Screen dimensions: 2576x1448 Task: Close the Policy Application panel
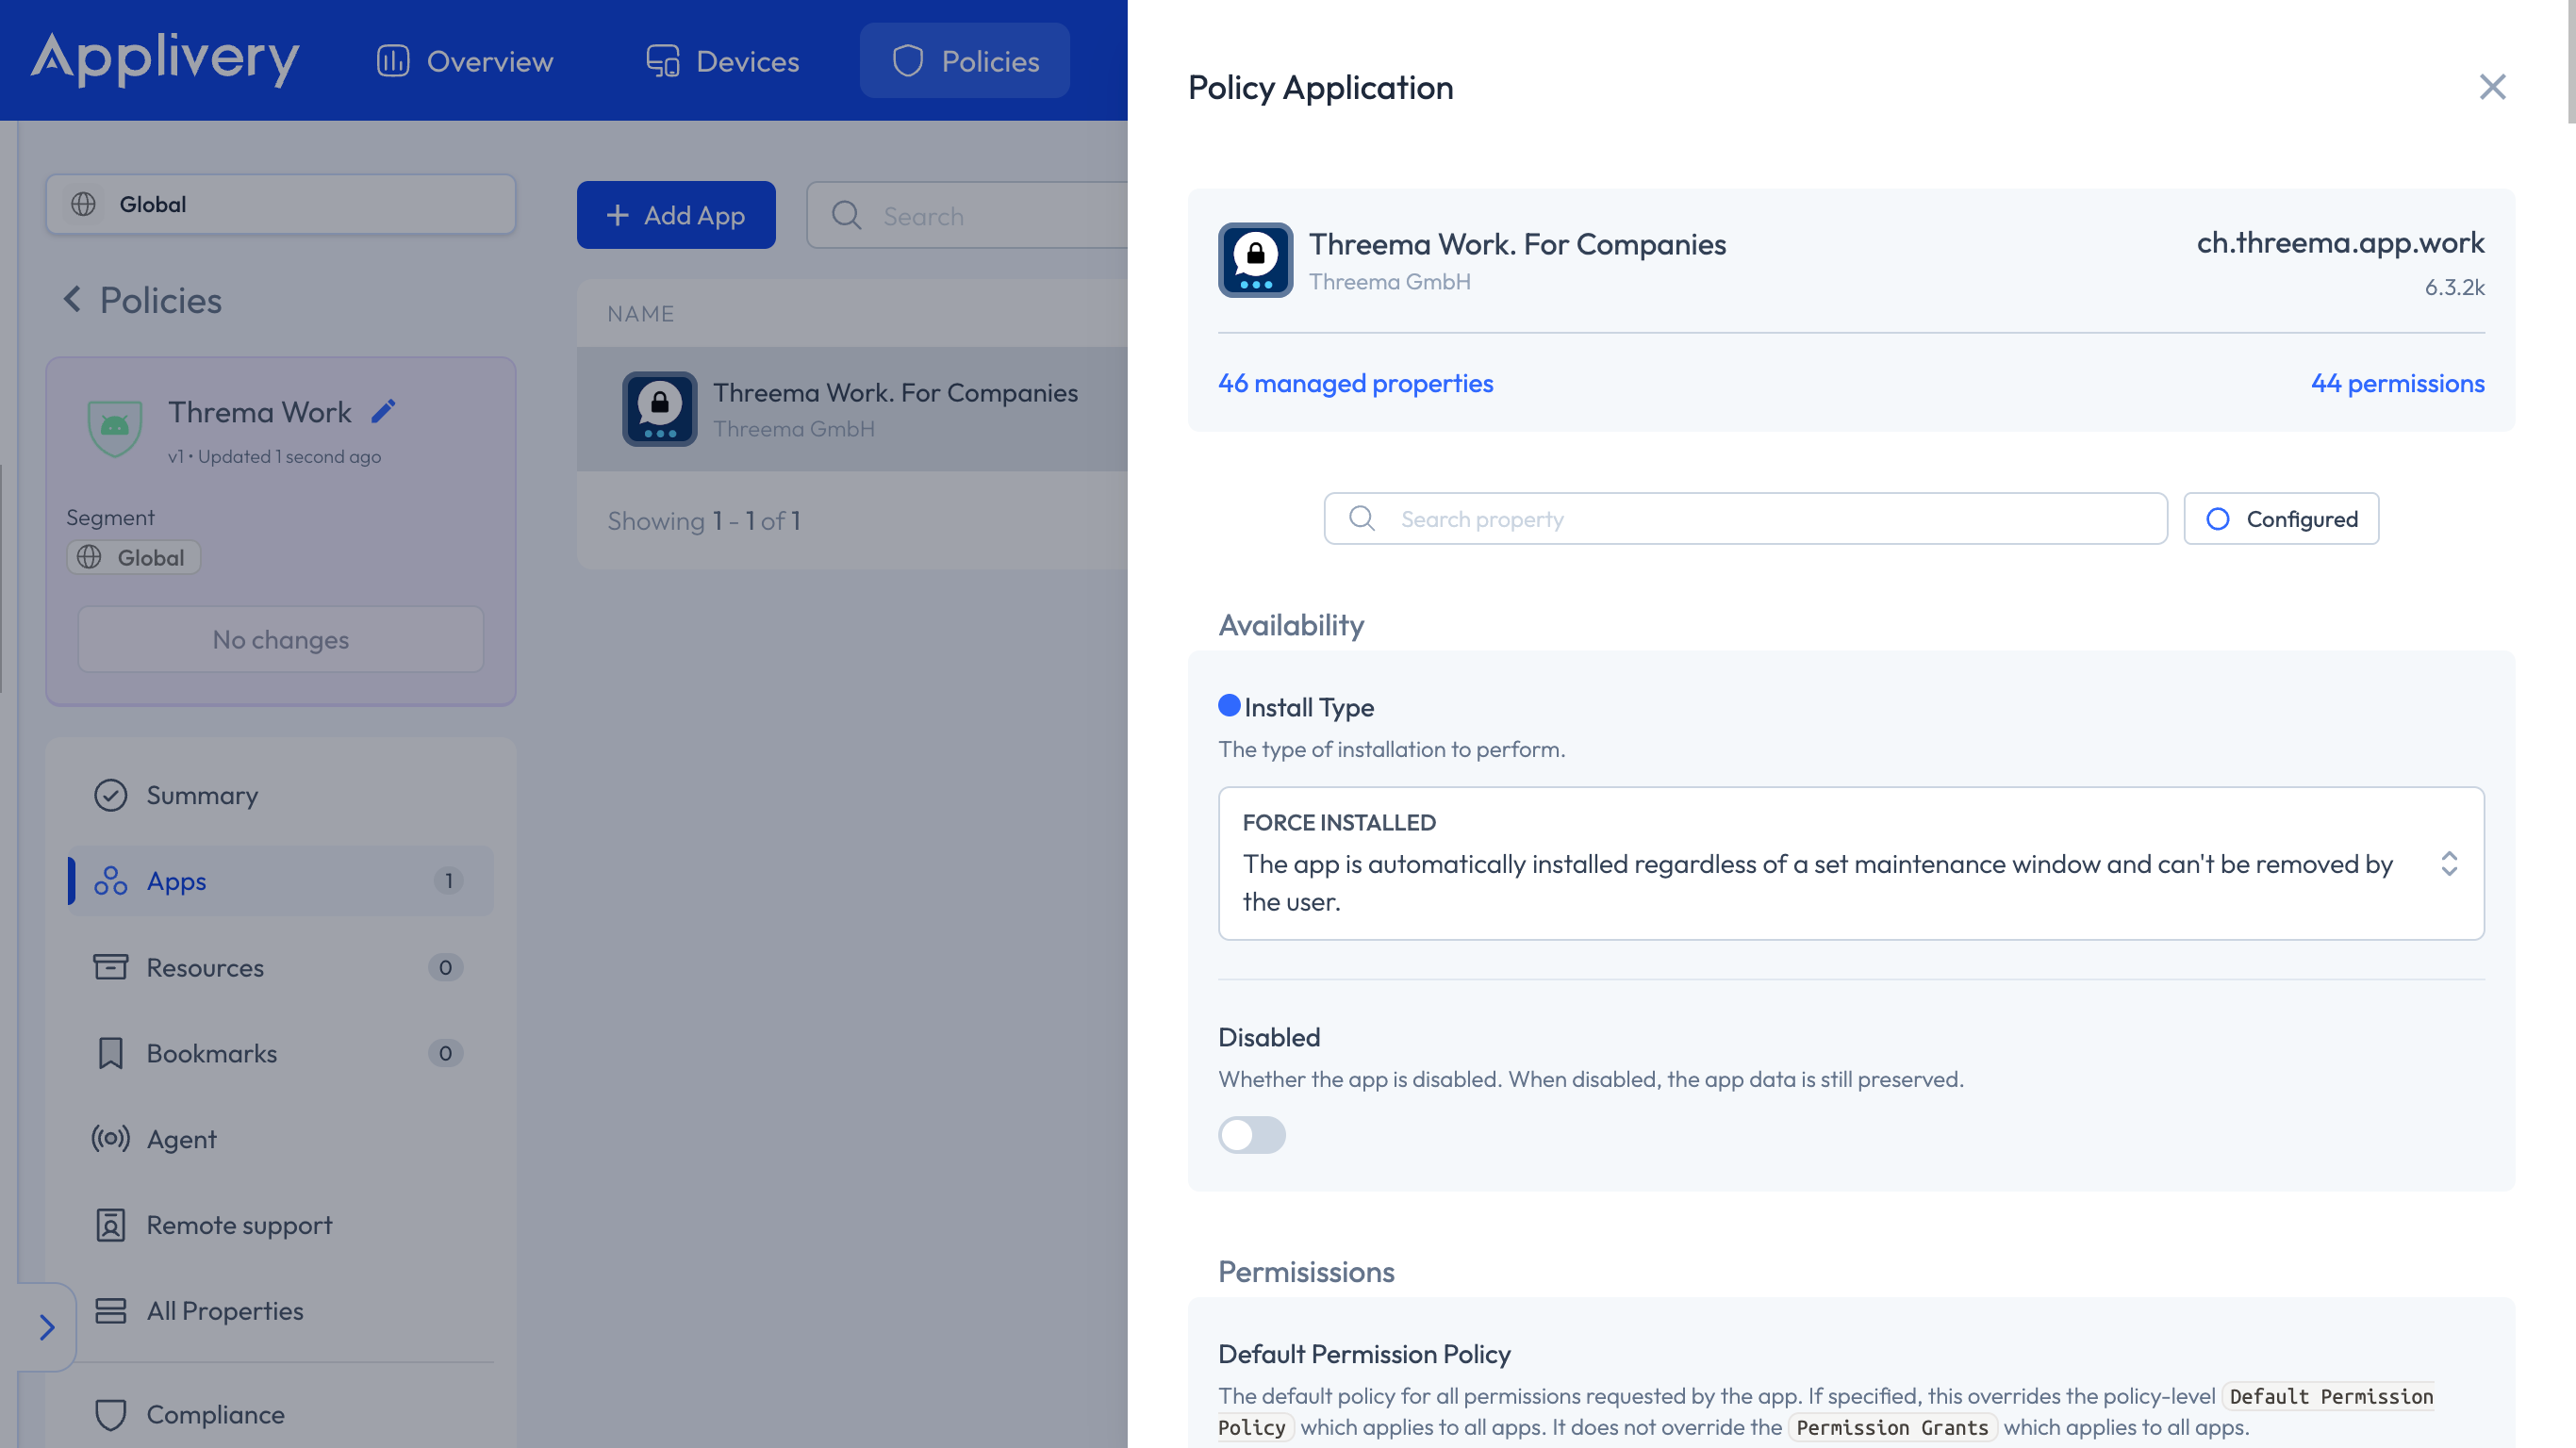2492,87
